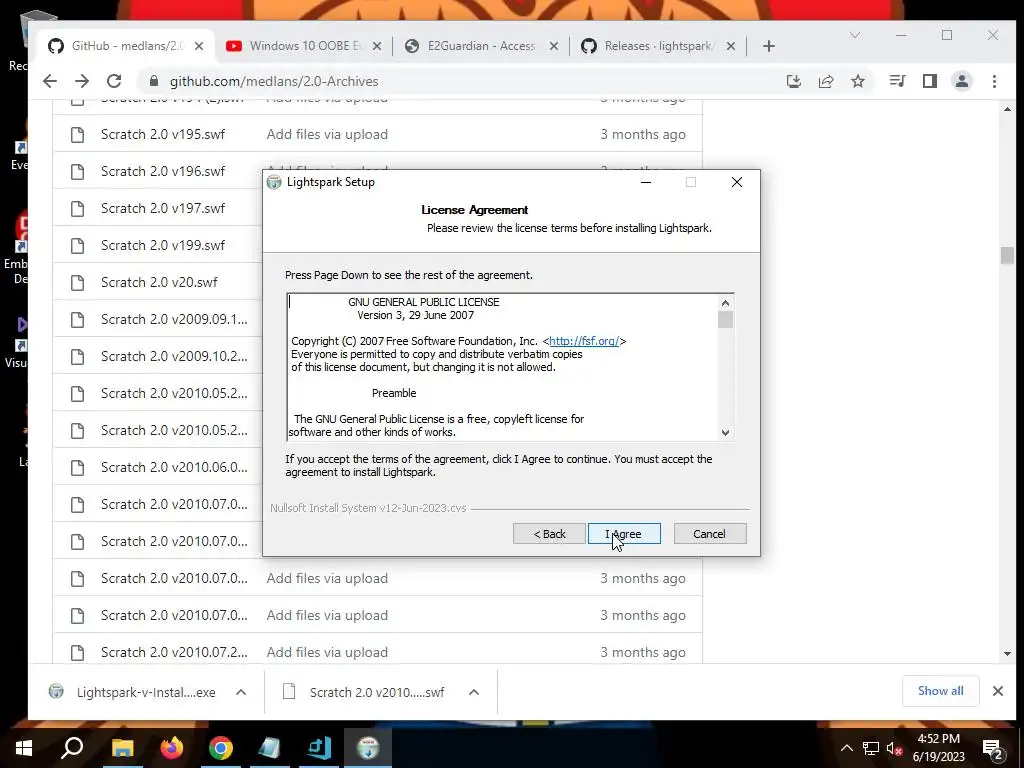Show hidden system tray icons
The height and width of the screenshot is (768, 1024).
(x=846, y=748)
